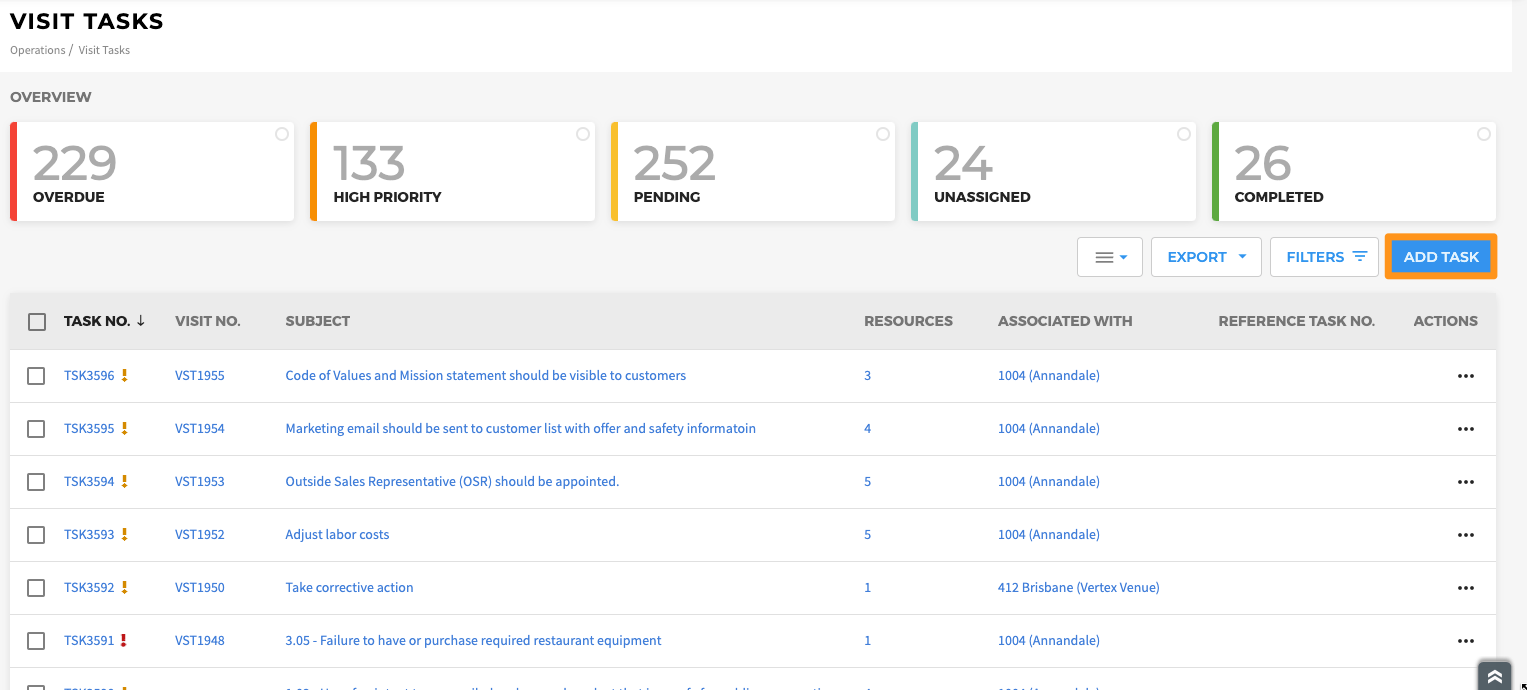This screenshot has width=1527, height=690.
Task: Select checkbox for task TSK3594
Action: 36,482
